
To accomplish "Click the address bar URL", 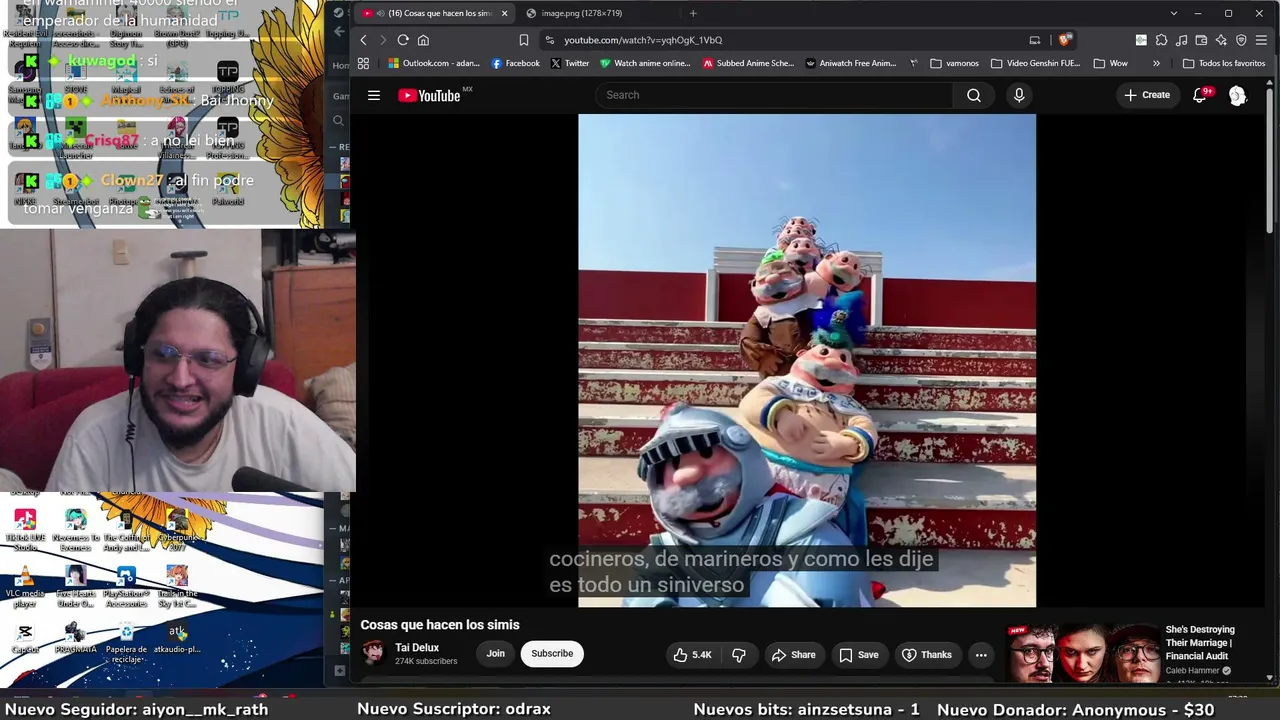I will pos(643,40).
